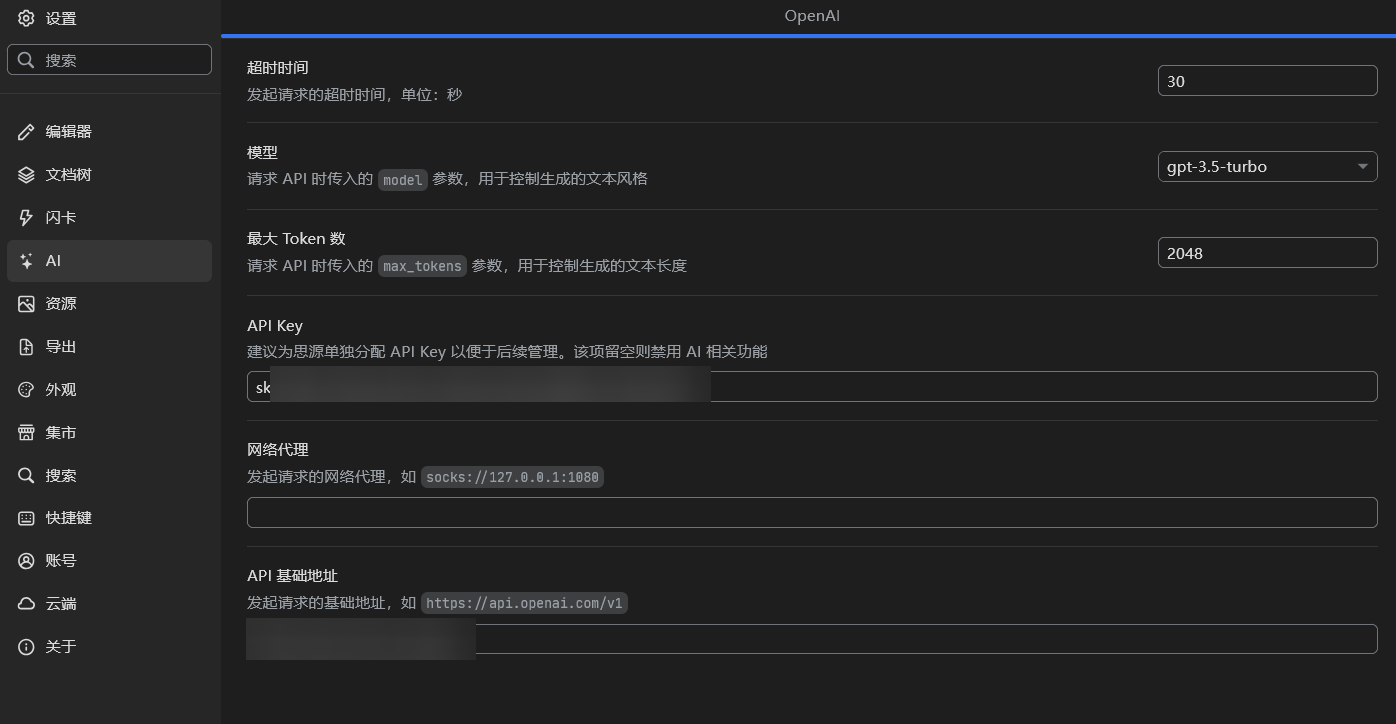This screenshot has width=1396, height=724.
Task: Open the gpt-3.5-turbo model dropdown
Action: coord(1267,166)
